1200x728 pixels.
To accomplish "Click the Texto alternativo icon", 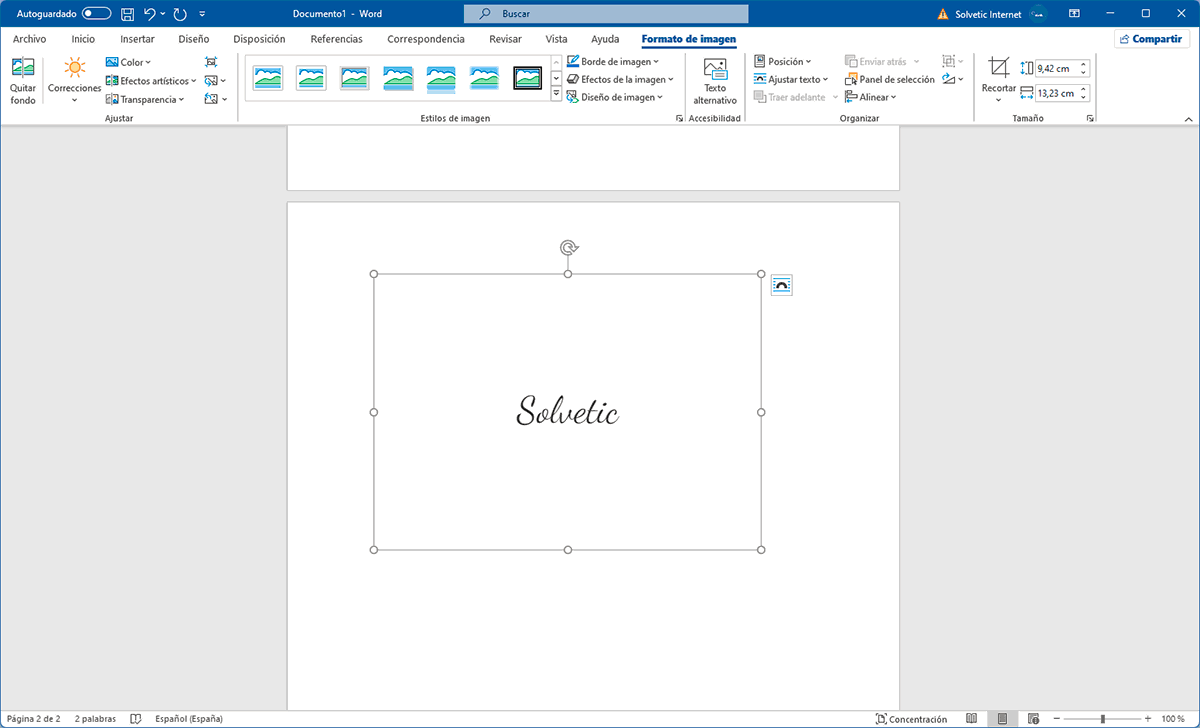I will (715, 70).
